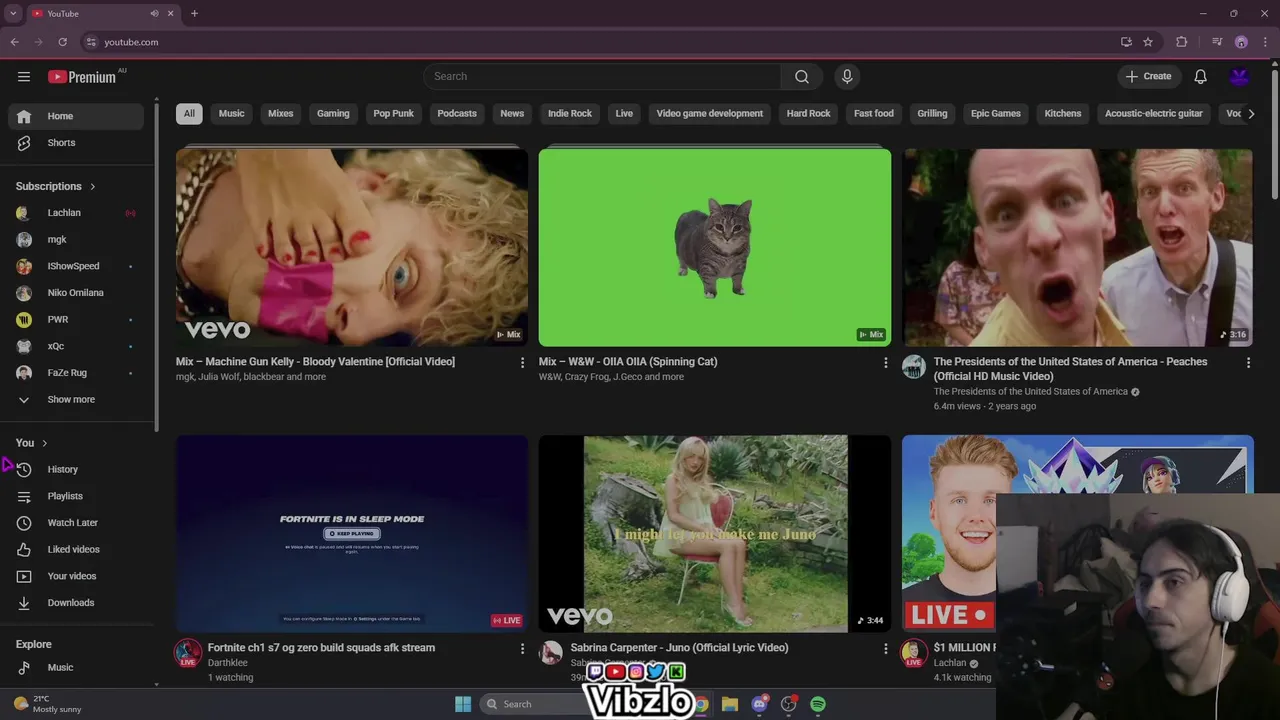1280x720 pixels.
Task: Select the Grilling chip
Action: point(932,113)
